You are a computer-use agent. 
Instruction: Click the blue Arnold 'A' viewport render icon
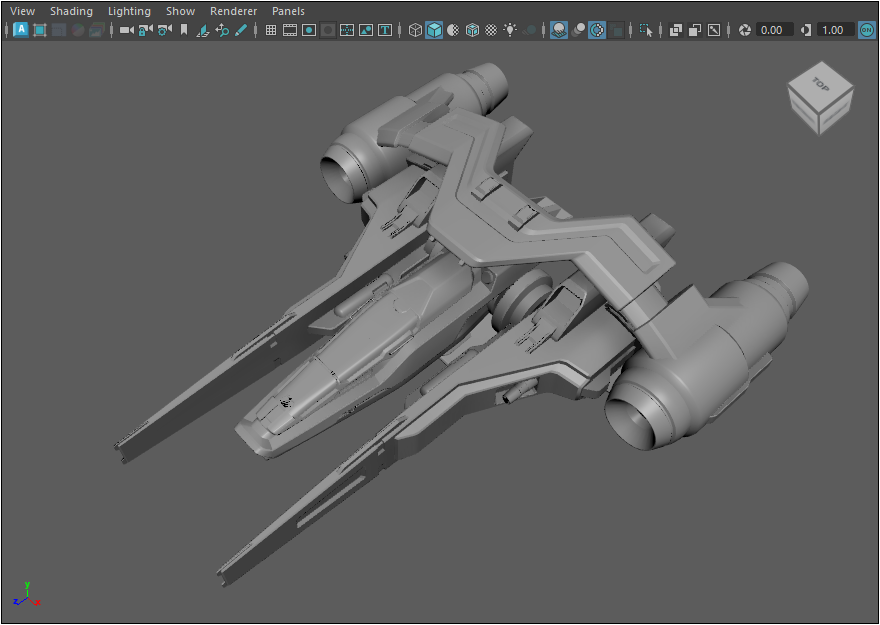click(21, 30)
